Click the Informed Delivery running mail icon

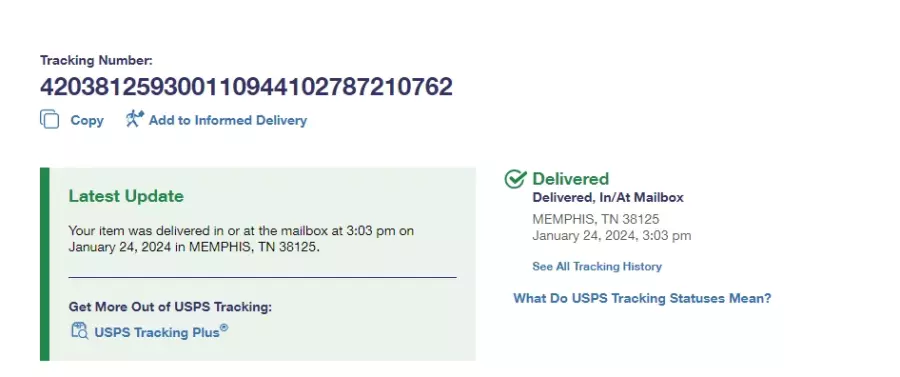click(135, 119)
